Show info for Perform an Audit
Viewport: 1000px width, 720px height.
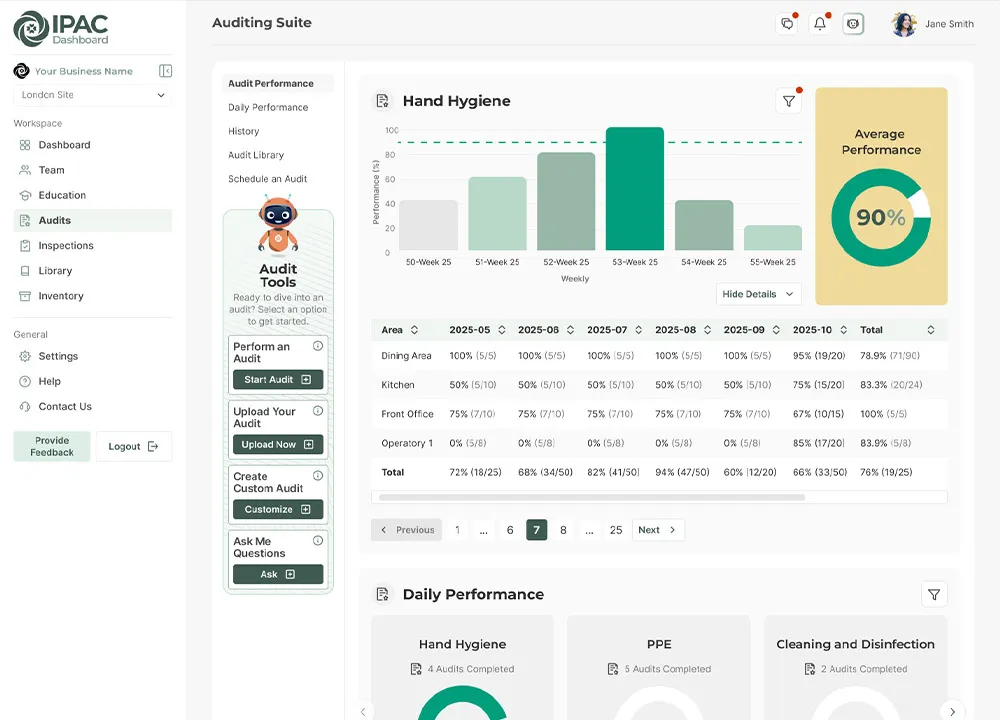[318, 346]
